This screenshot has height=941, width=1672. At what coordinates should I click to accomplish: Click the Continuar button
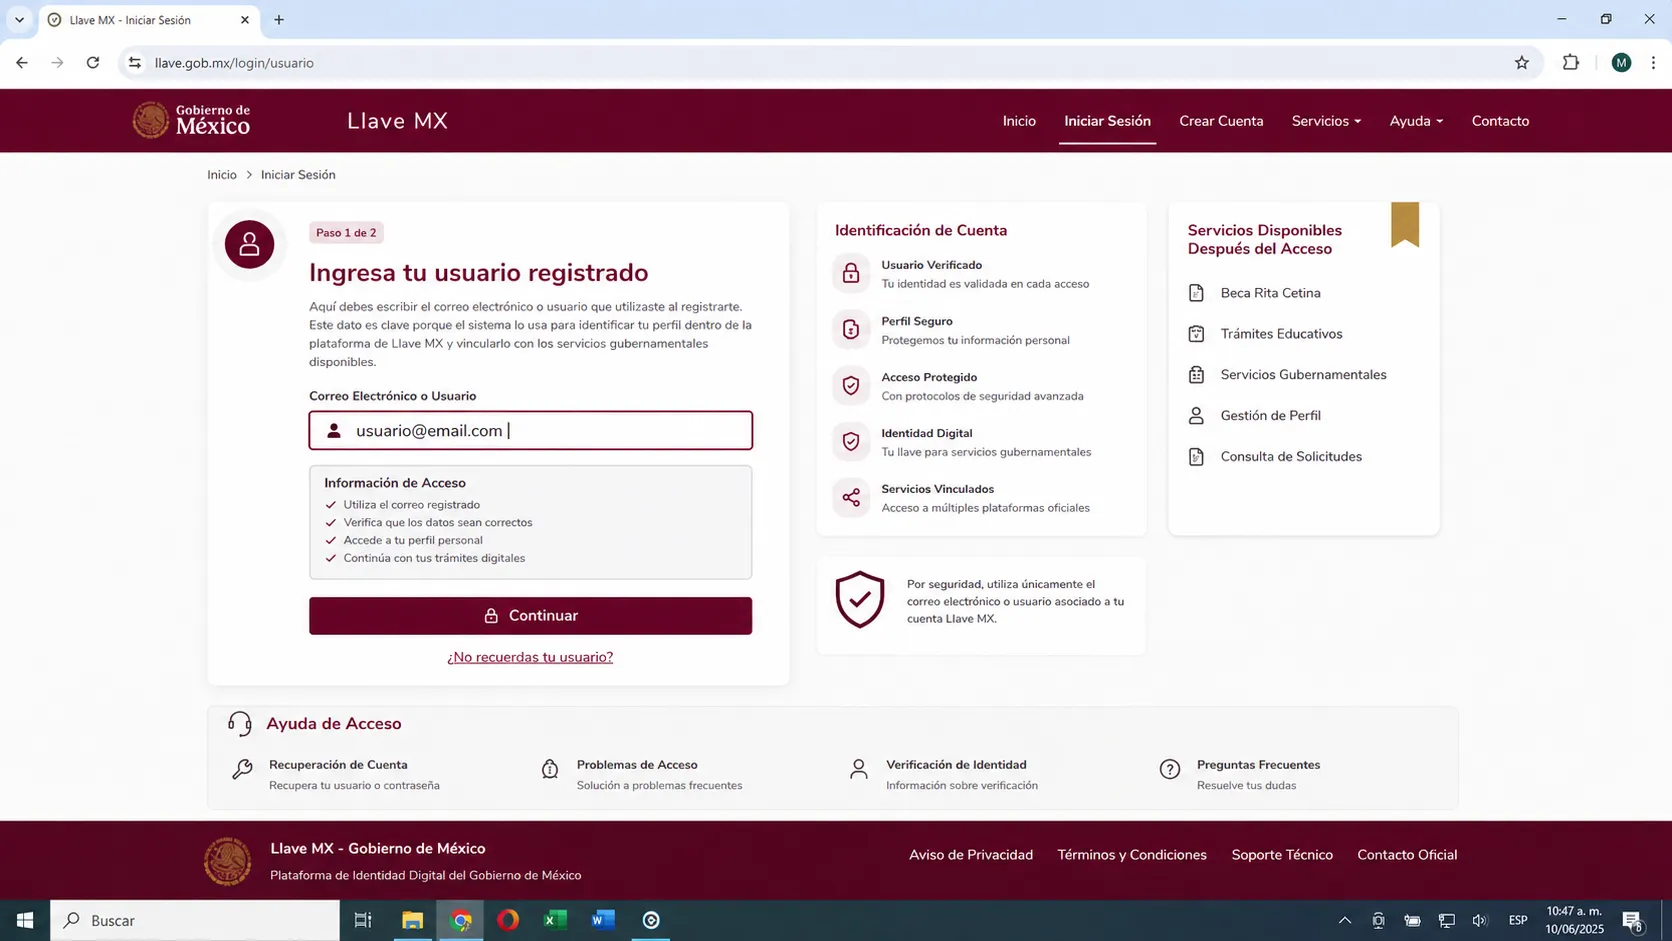tap(530, 616)
